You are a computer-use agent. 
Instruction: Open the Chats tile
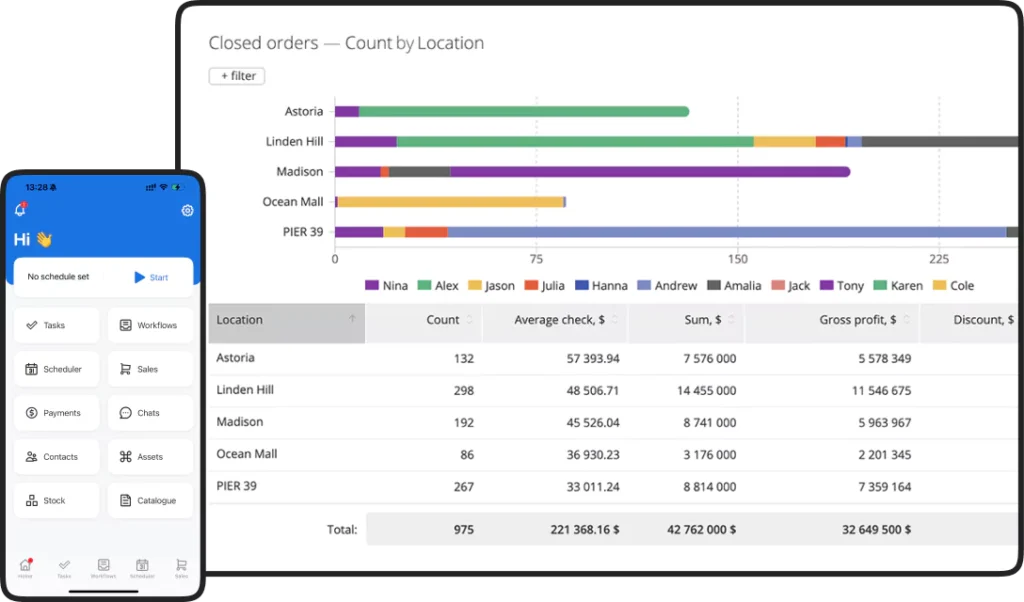(150, 413)
